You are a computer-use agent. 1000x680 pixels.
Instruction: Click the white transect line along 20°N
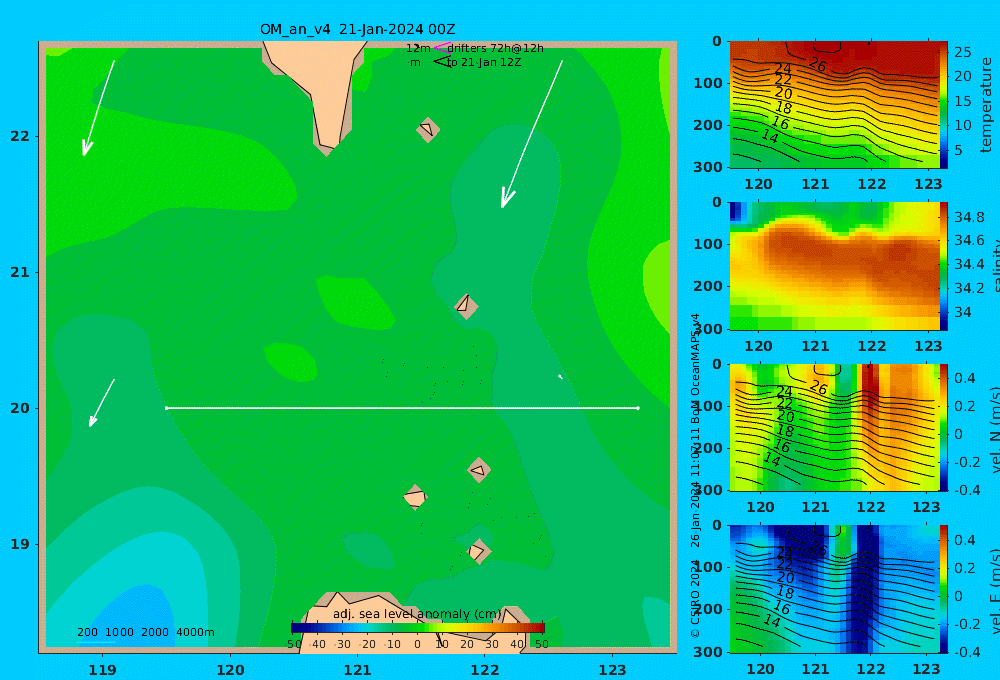point(402,408)
